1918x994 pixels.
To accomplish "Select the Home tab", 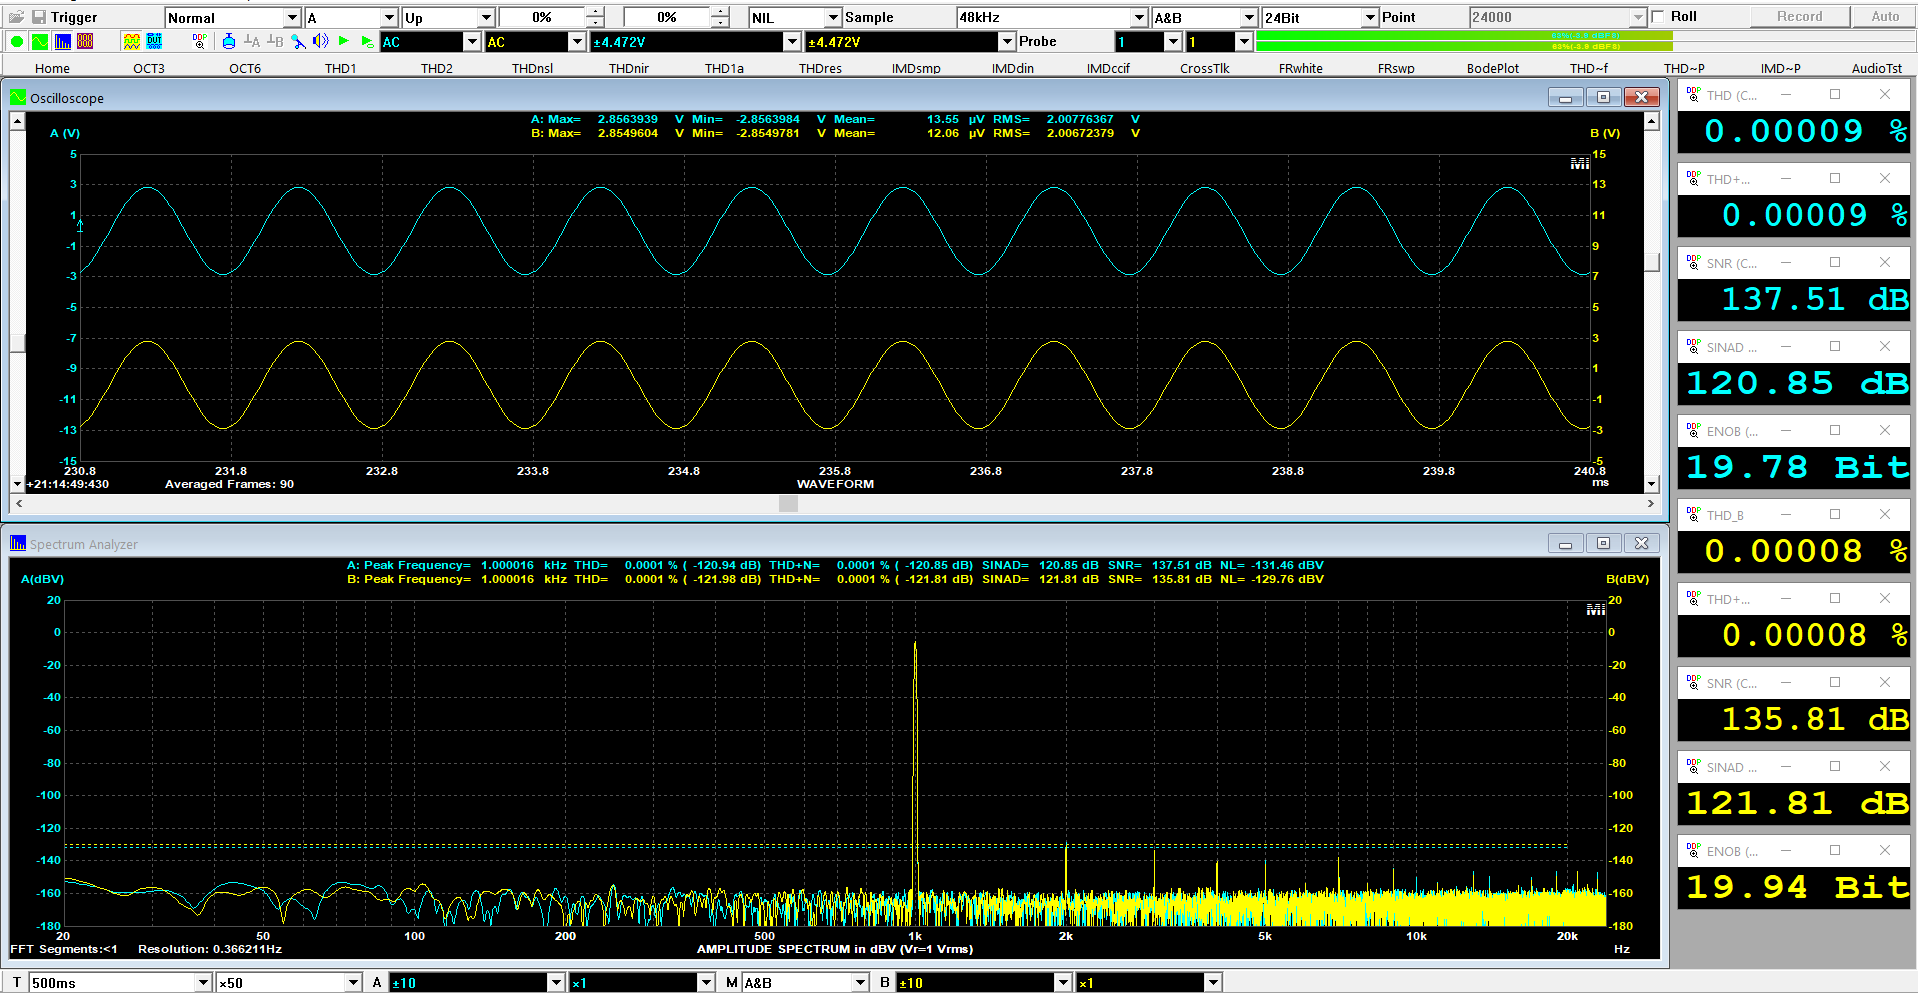I will point(52,68).
